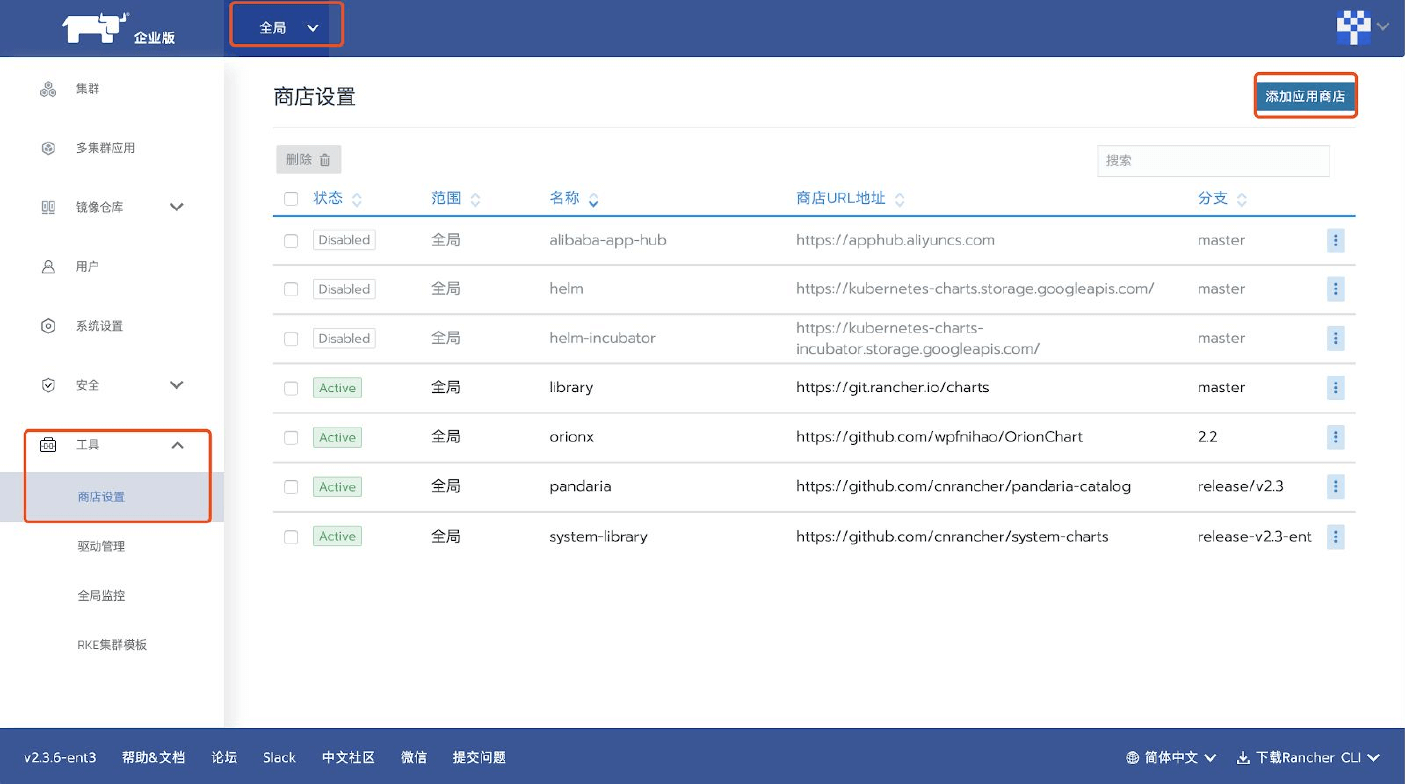Click the 搜索 search input field
The image size is (1405, 784).
(x=1213, y=160)
